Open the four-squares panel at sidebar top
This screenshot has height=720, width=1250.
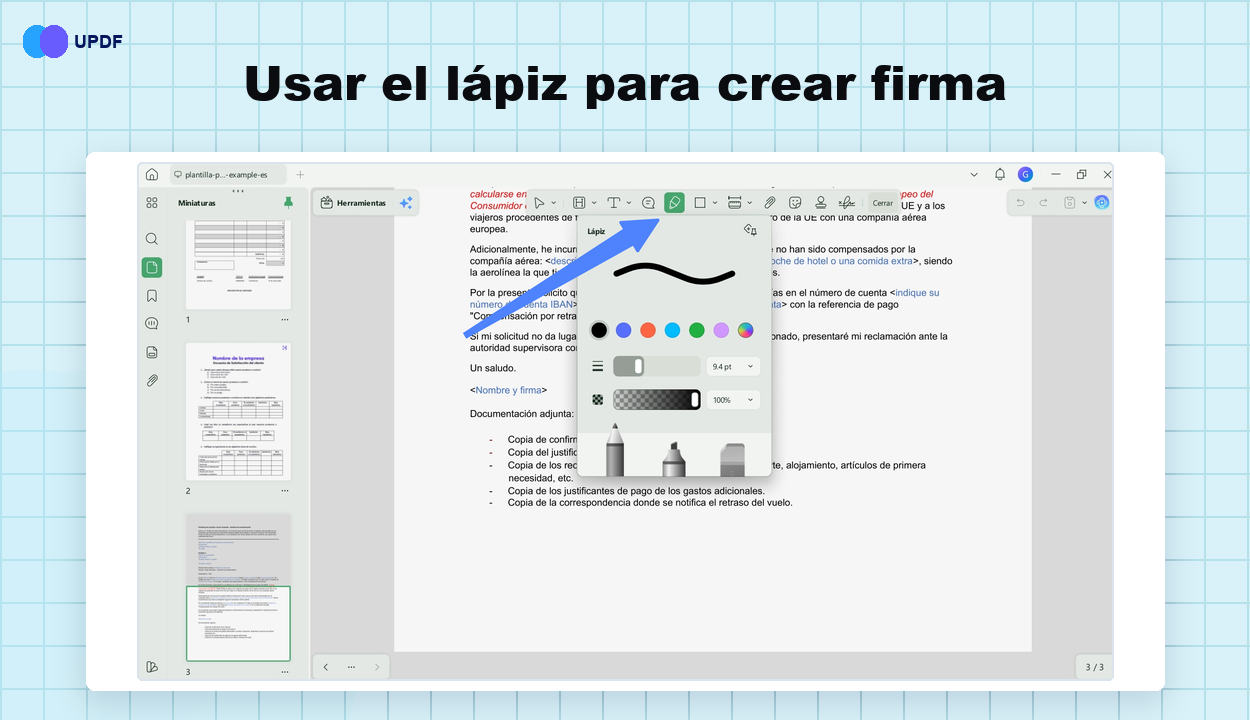pos(152,202)
